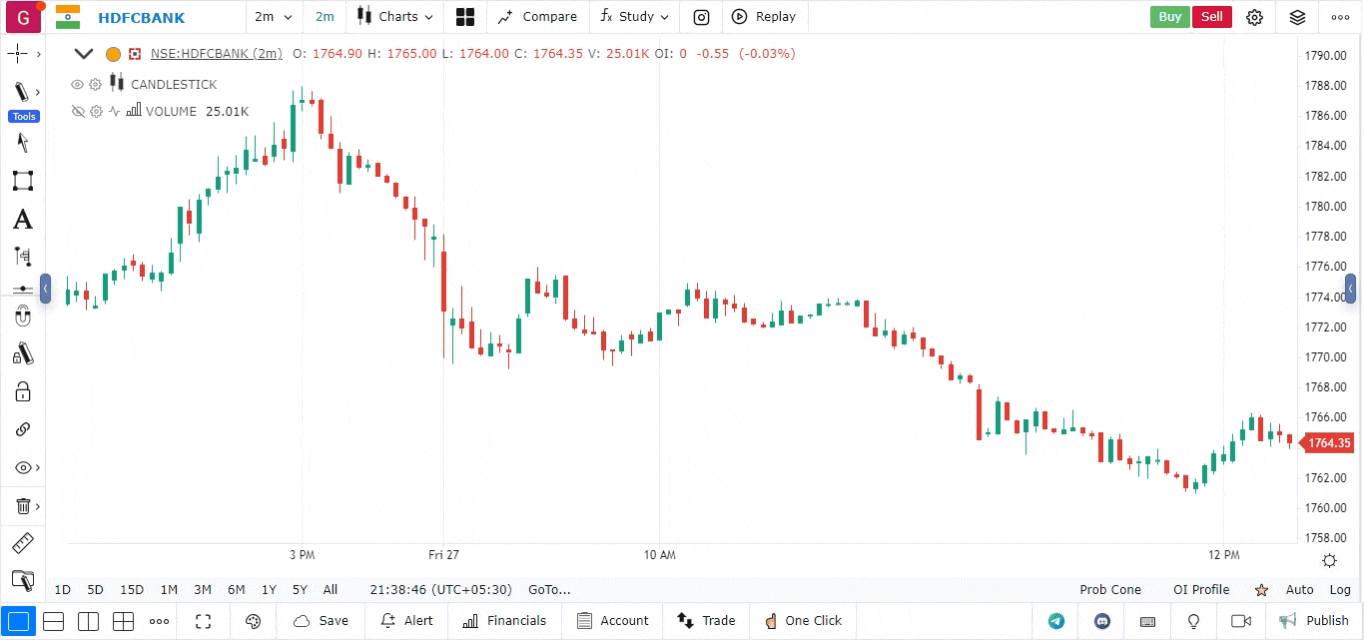The image size is (1364, 640).
Task: Open the Discord icon
Action: [1102, 621]
